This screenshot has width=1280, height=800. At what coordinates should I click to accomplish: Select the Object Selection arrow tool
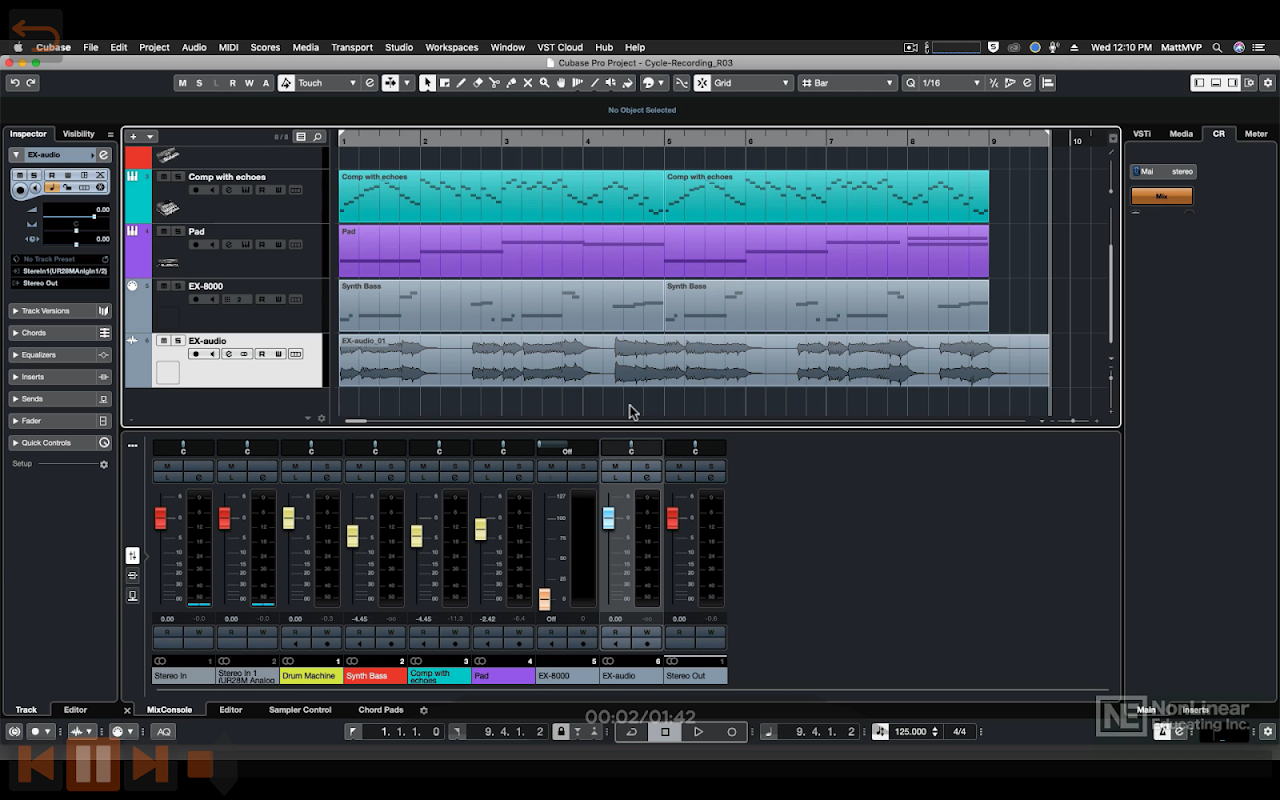coord(428,83)
